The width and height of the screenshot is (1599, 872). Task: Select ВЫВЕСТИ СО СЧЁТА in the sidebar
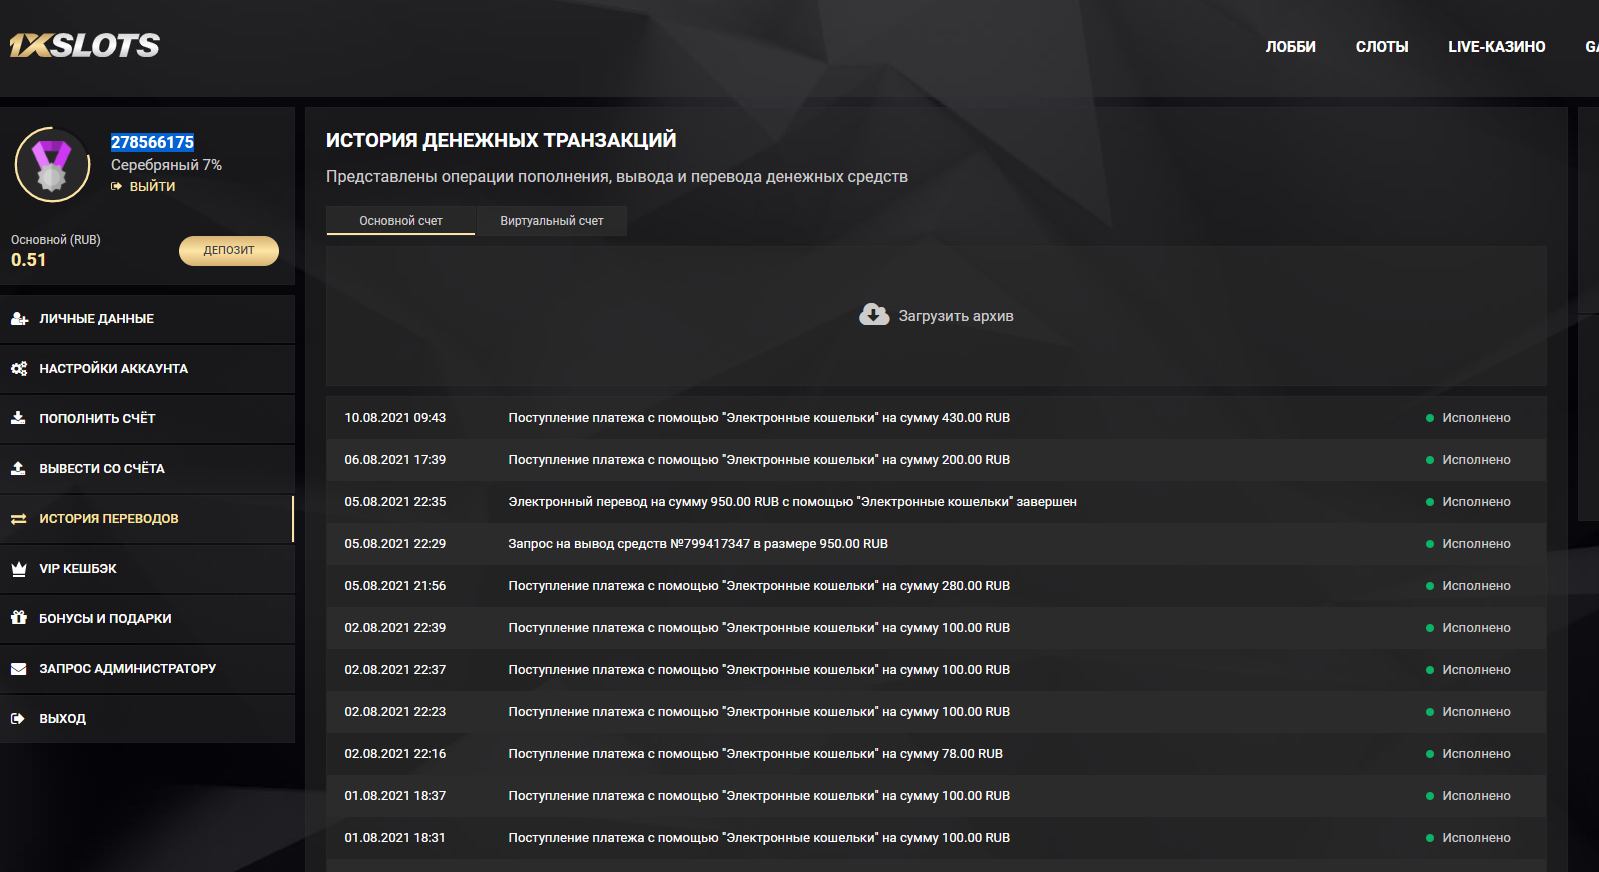[x=147, y=469]
